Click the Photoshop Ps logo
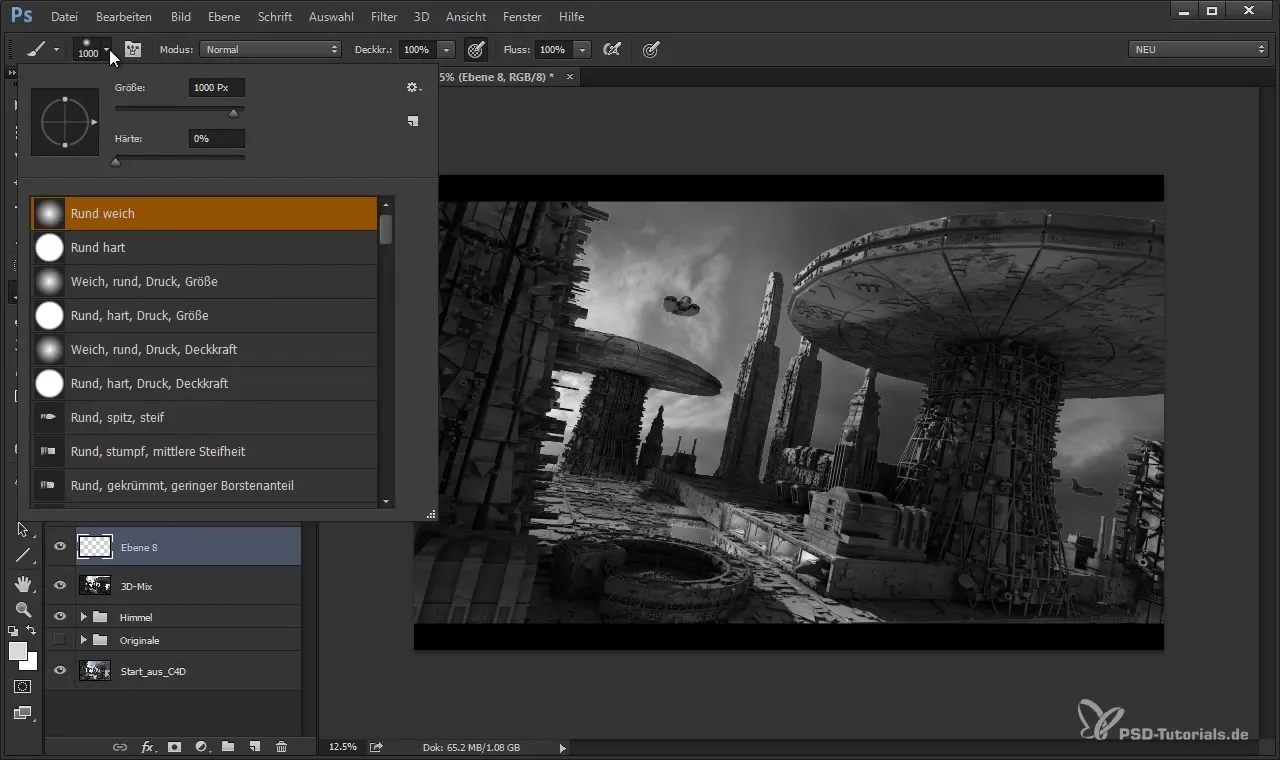1280x760 pixels. (21, 16)
